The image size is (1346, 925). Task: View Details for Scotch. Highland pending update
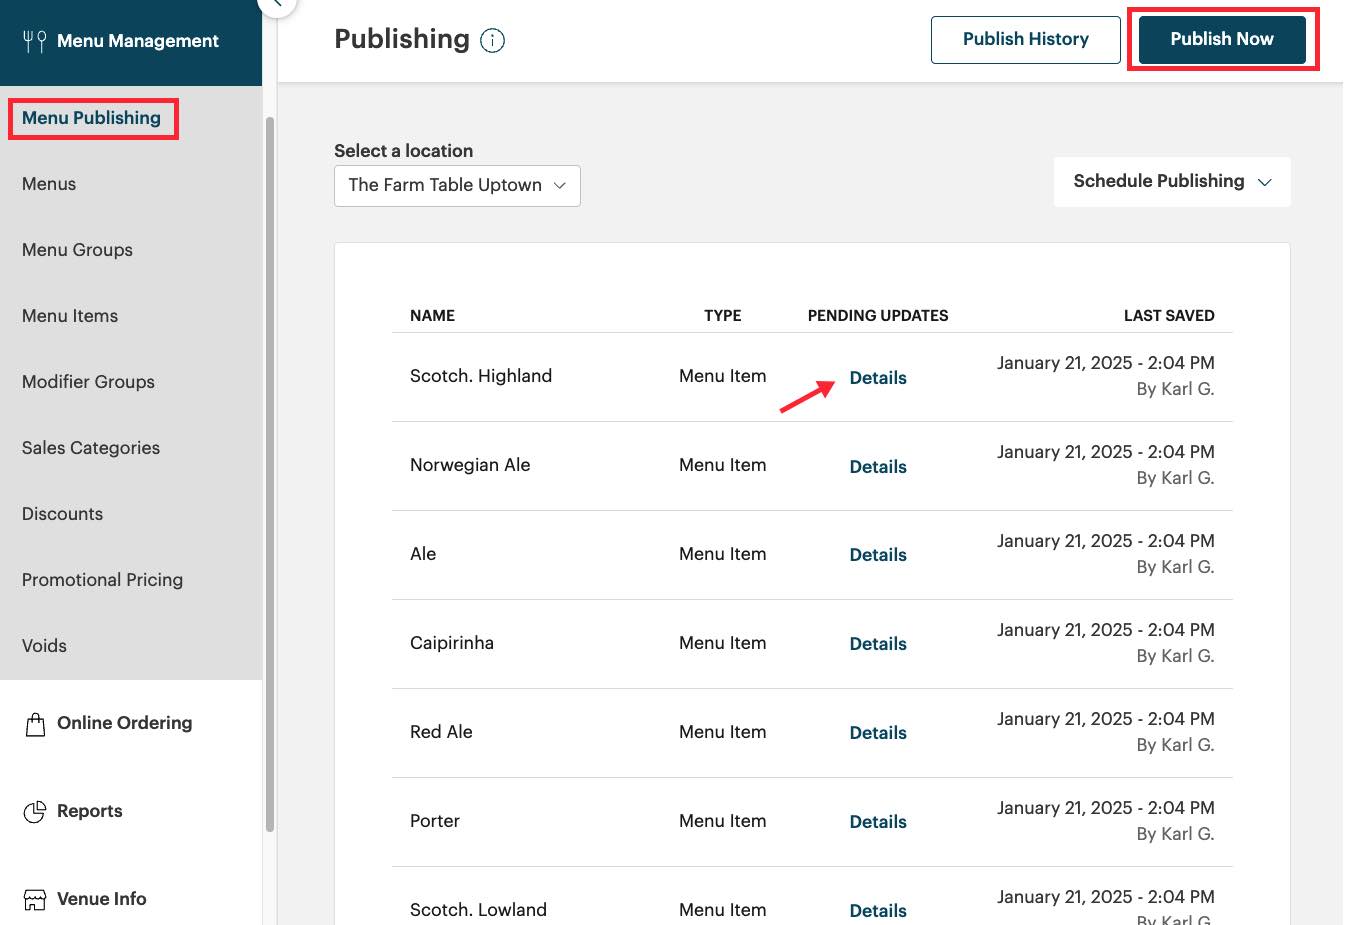click(x=878, y=377)
